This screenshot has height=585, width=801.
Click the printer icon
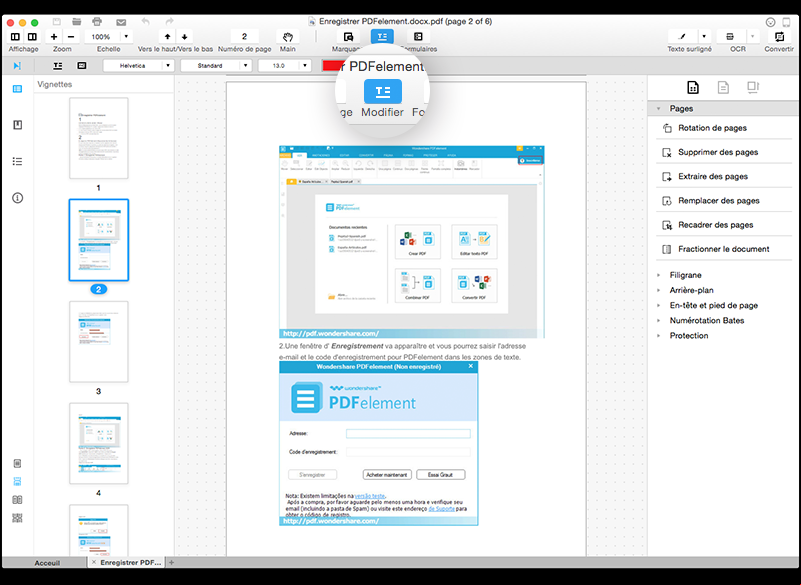coord(97,21)
